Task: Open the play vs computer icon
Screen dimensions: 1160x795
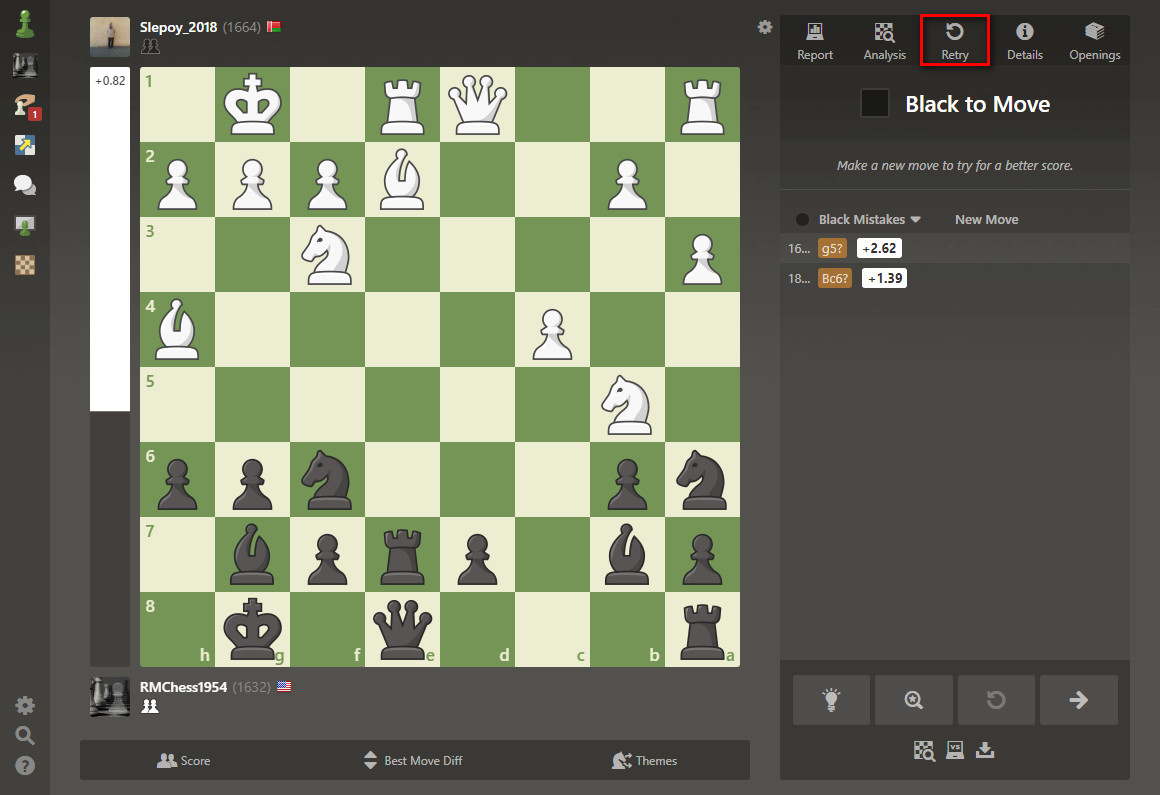Action: coord(954,750)
